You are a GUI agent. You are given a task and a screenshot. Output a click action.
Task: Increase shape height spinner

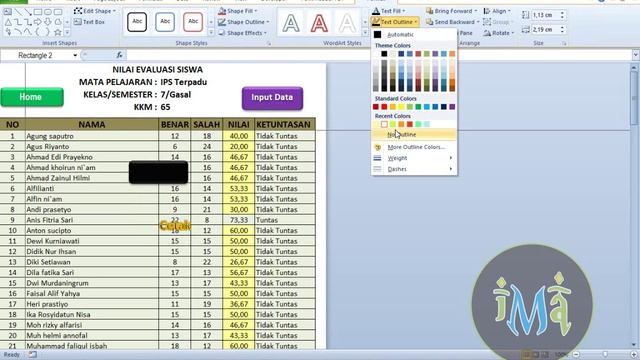coord(562,13)
